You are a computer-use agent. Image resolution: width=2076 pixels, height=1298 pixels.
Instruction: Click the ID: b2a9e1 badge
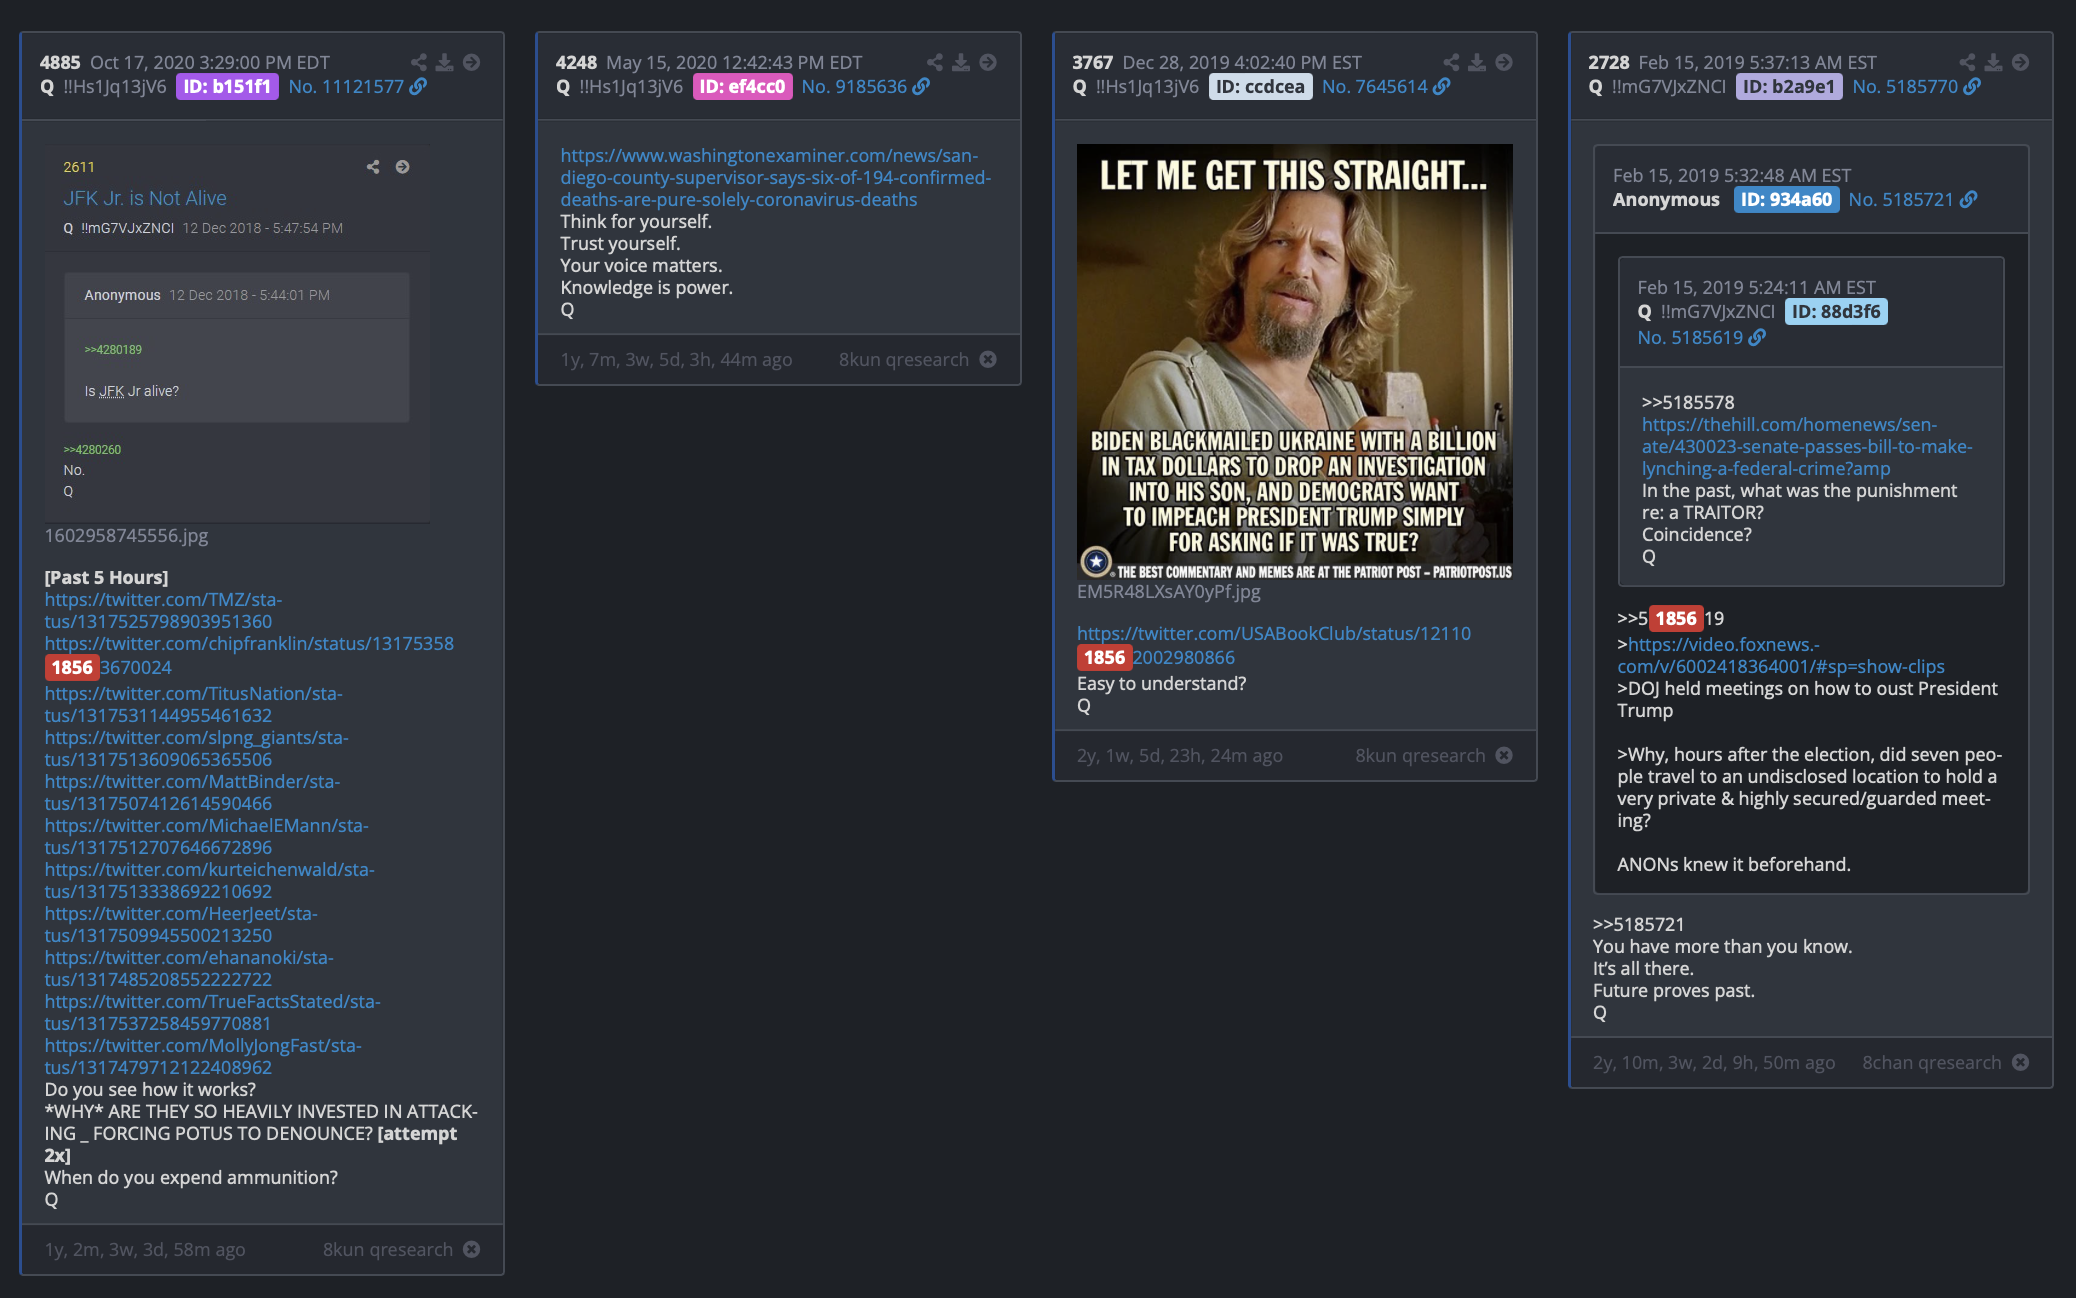pos(1789,87)
